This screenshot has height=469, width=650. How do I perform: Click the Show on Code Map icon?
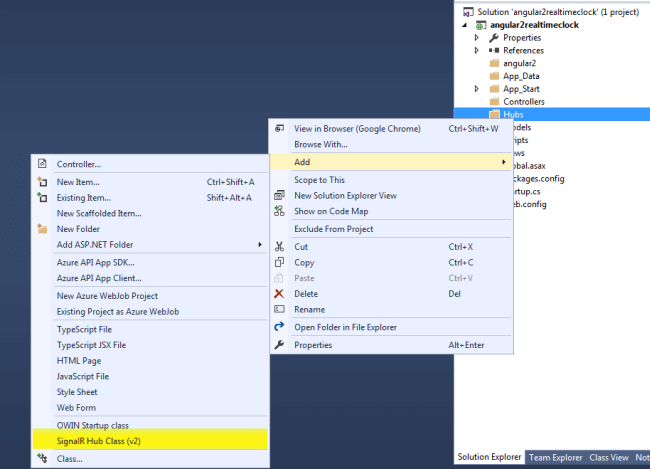279,211
